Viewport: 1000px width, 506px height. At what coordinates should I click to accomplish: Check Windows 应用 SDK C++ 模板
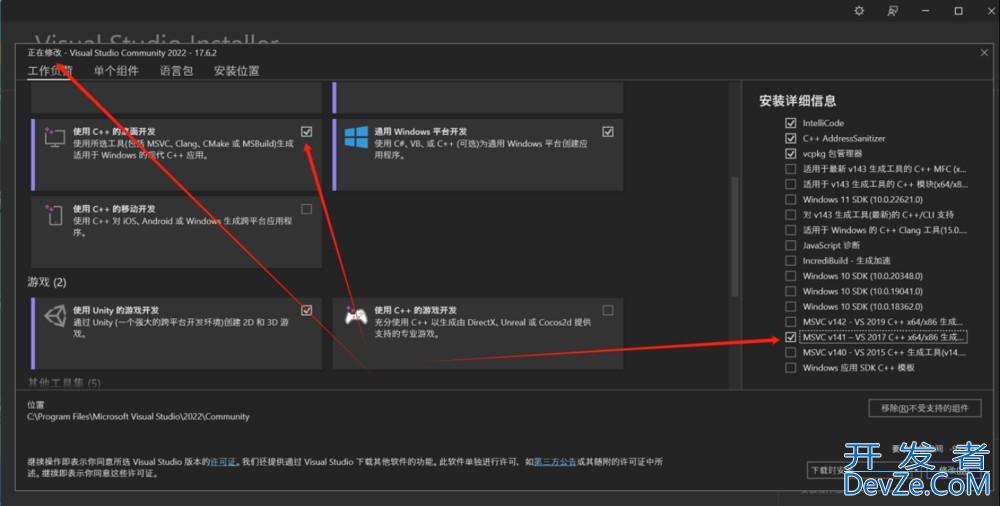791,368
